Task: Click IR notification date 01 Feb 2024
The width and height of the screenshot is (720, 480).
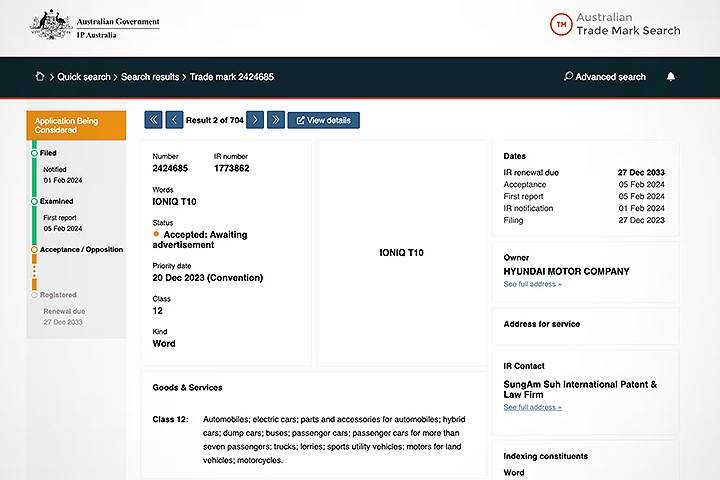Action: [x=641, y=209]
